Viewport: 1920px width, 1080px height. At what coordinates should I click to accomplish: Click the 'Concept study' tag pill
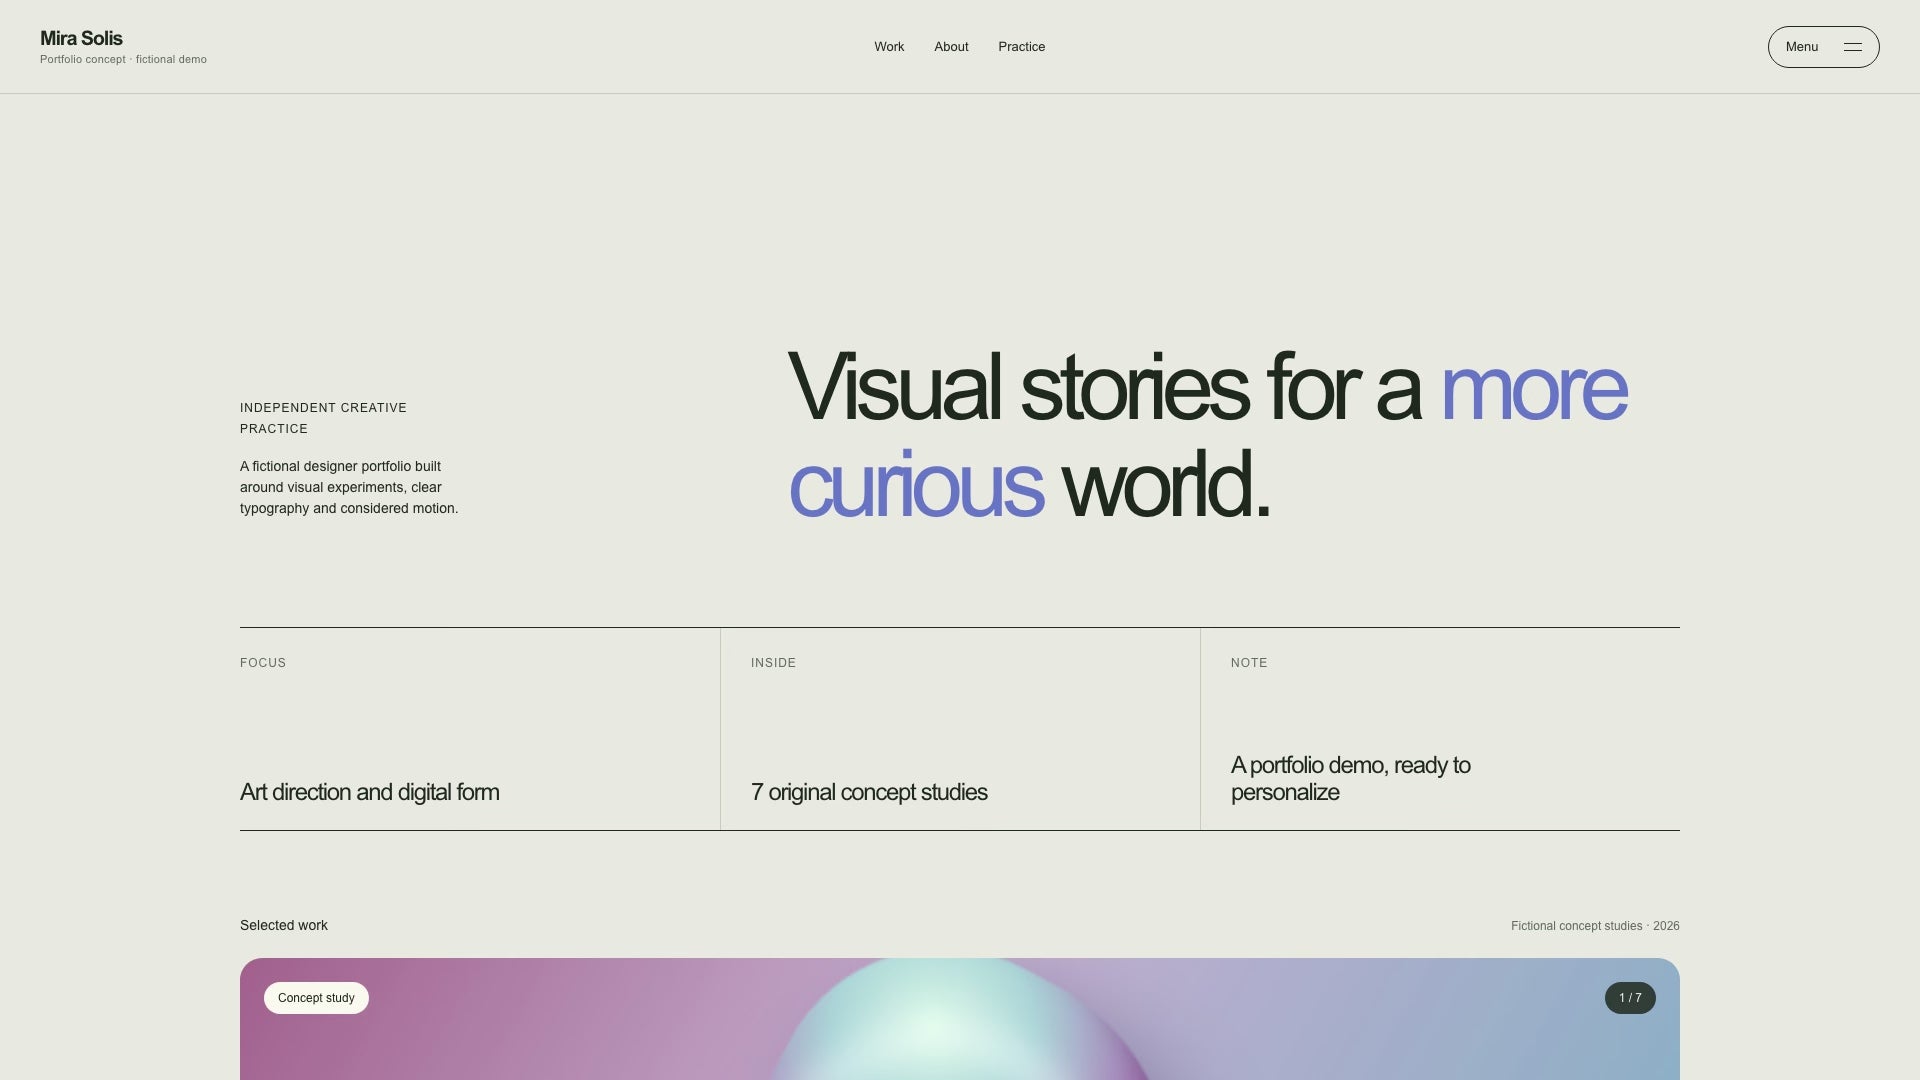click(x=316, y=998)
